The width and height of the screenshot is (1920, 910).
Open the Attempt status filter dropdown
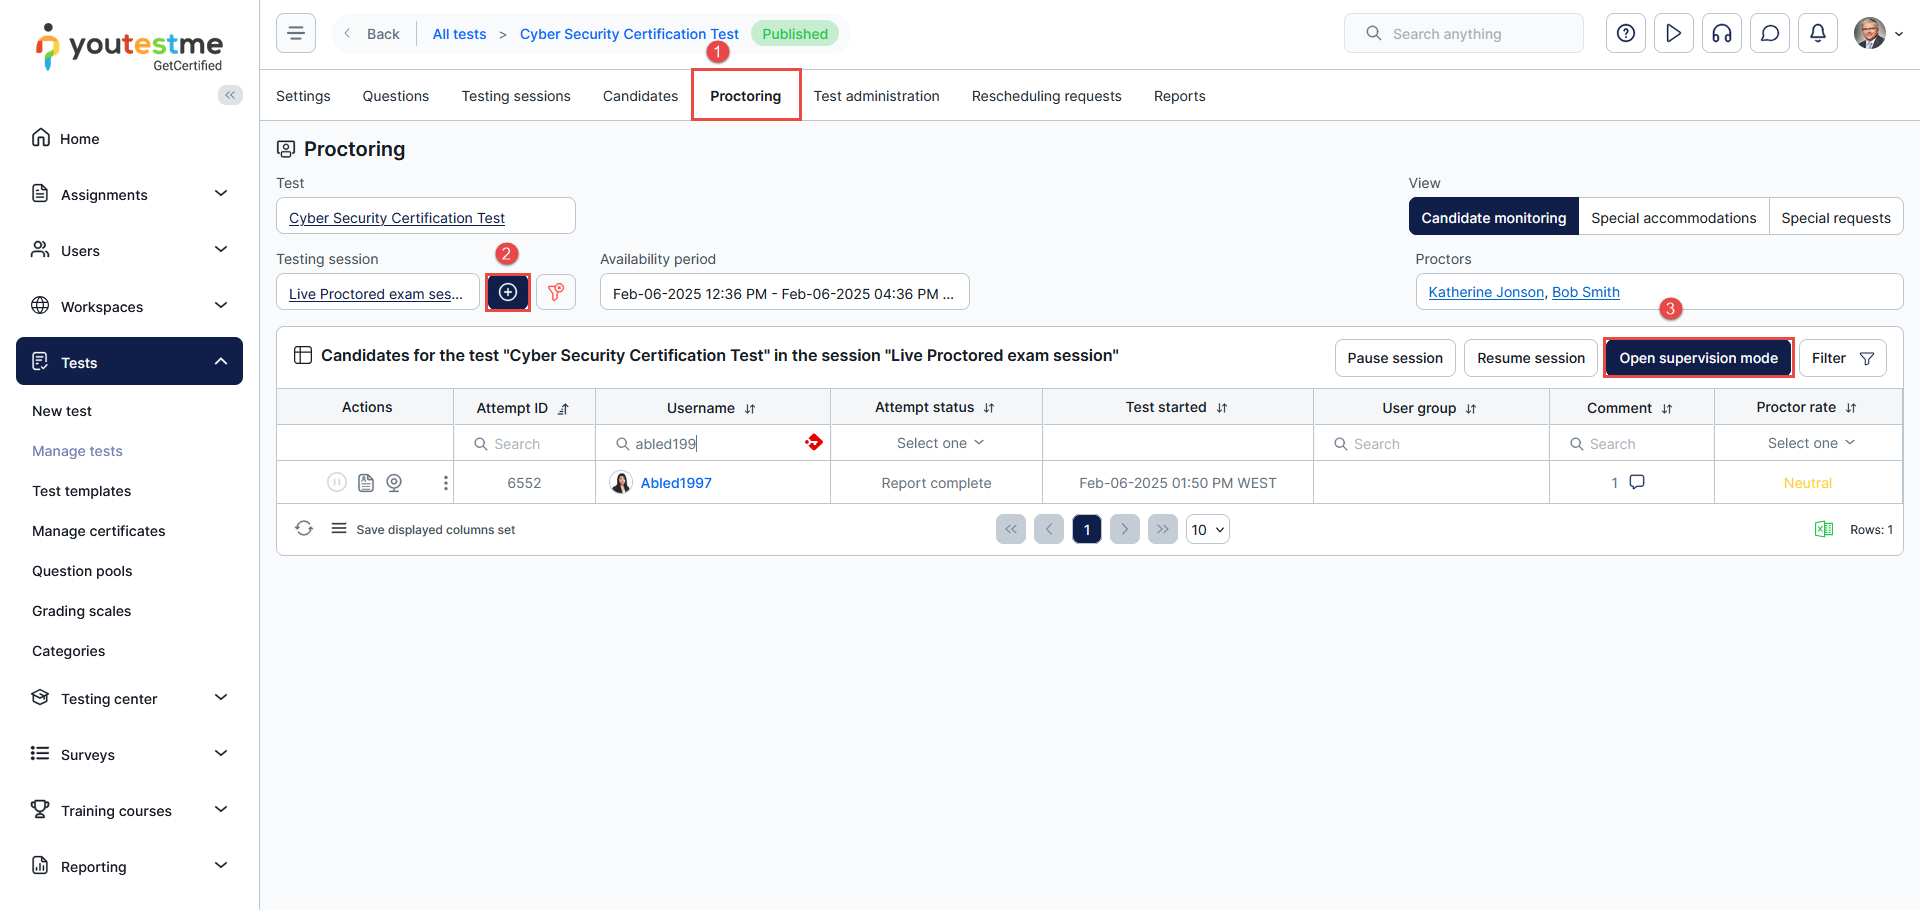pos(939,443)
